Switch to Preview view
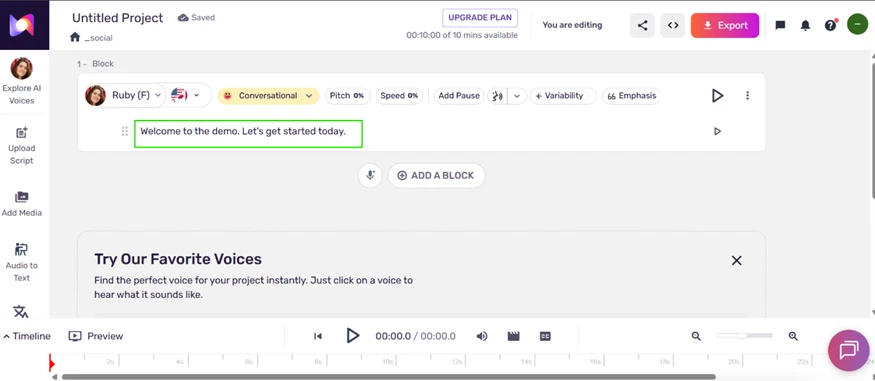The height and width of the screenshot is (381, 875). click(96, 336)
